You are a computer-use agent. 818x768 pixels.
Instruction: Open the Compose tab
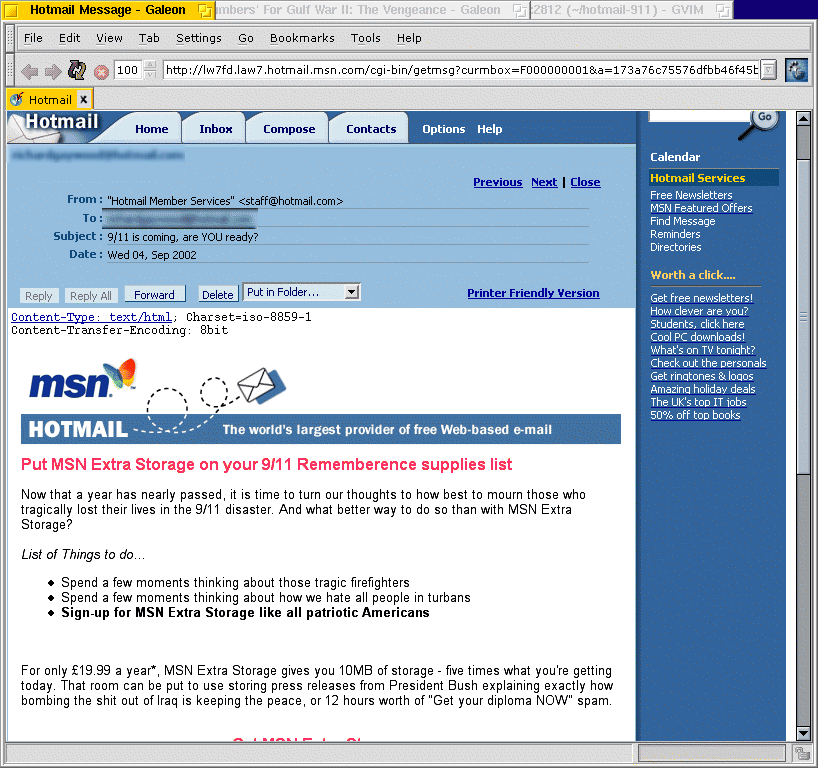point(289,129)
